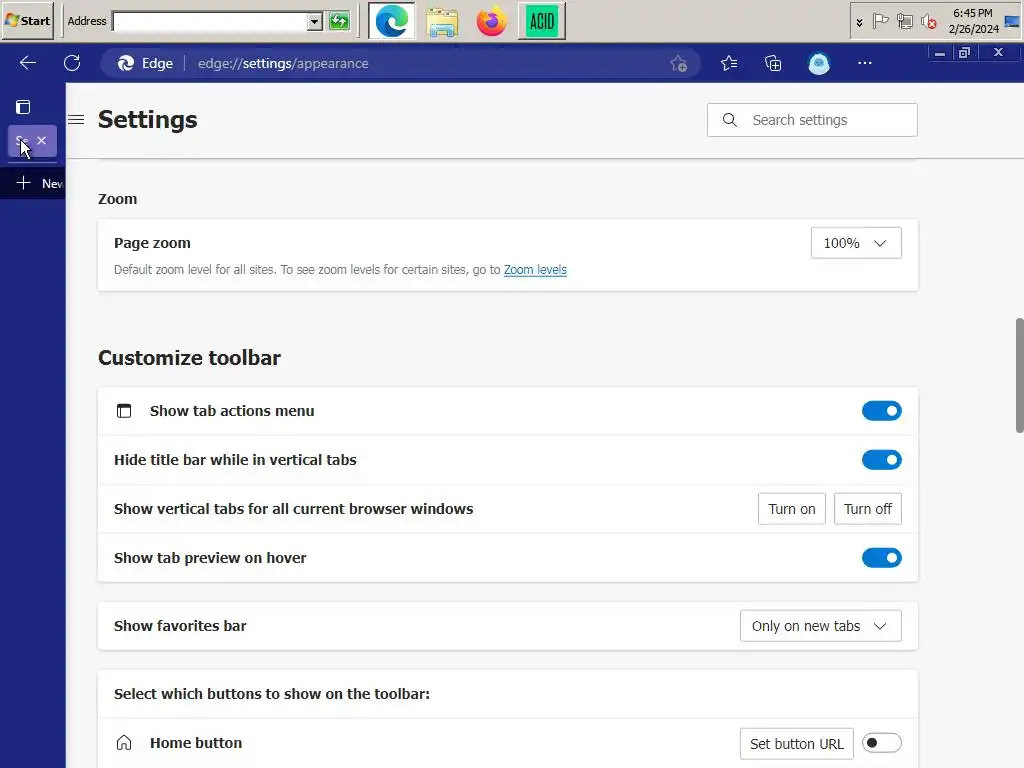The width and height of the screenshot is (1024, 768).
Task: Click the Zoom section heading
Action: click(118, 199)
